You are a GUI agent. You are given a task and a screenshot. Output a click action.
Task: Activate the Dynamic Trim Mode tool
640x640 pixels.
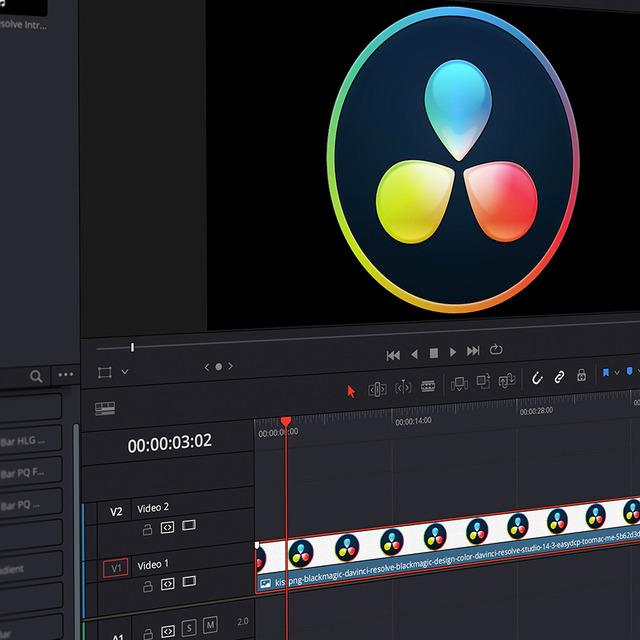click(x=403, y=387)
